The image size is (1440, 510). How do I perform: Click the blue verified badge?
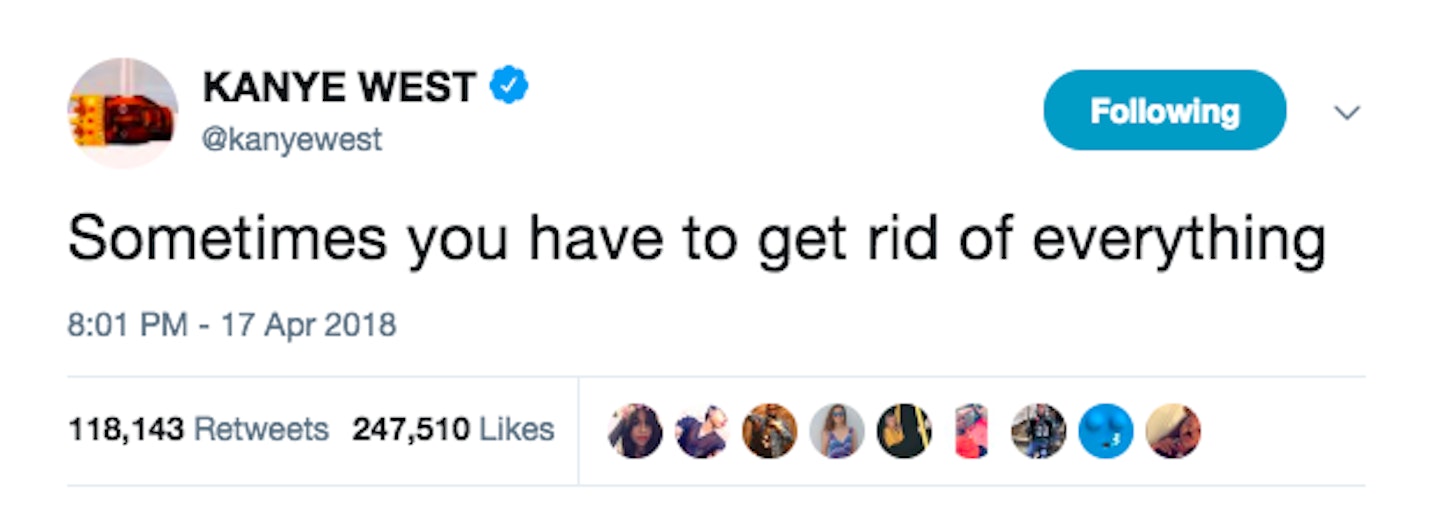click(x=508, y=88)
